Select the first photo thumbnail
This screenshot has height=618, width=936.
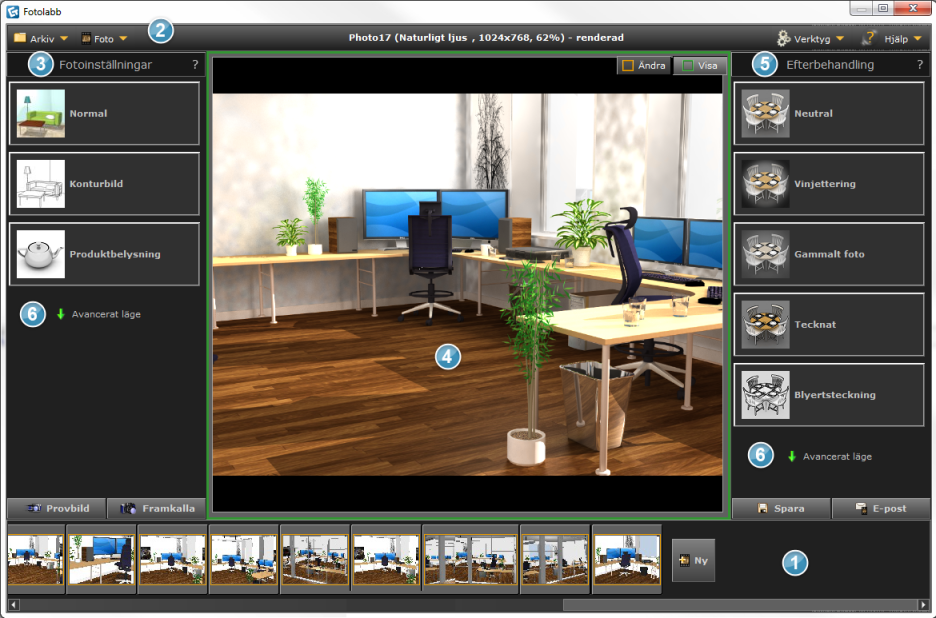35,559
